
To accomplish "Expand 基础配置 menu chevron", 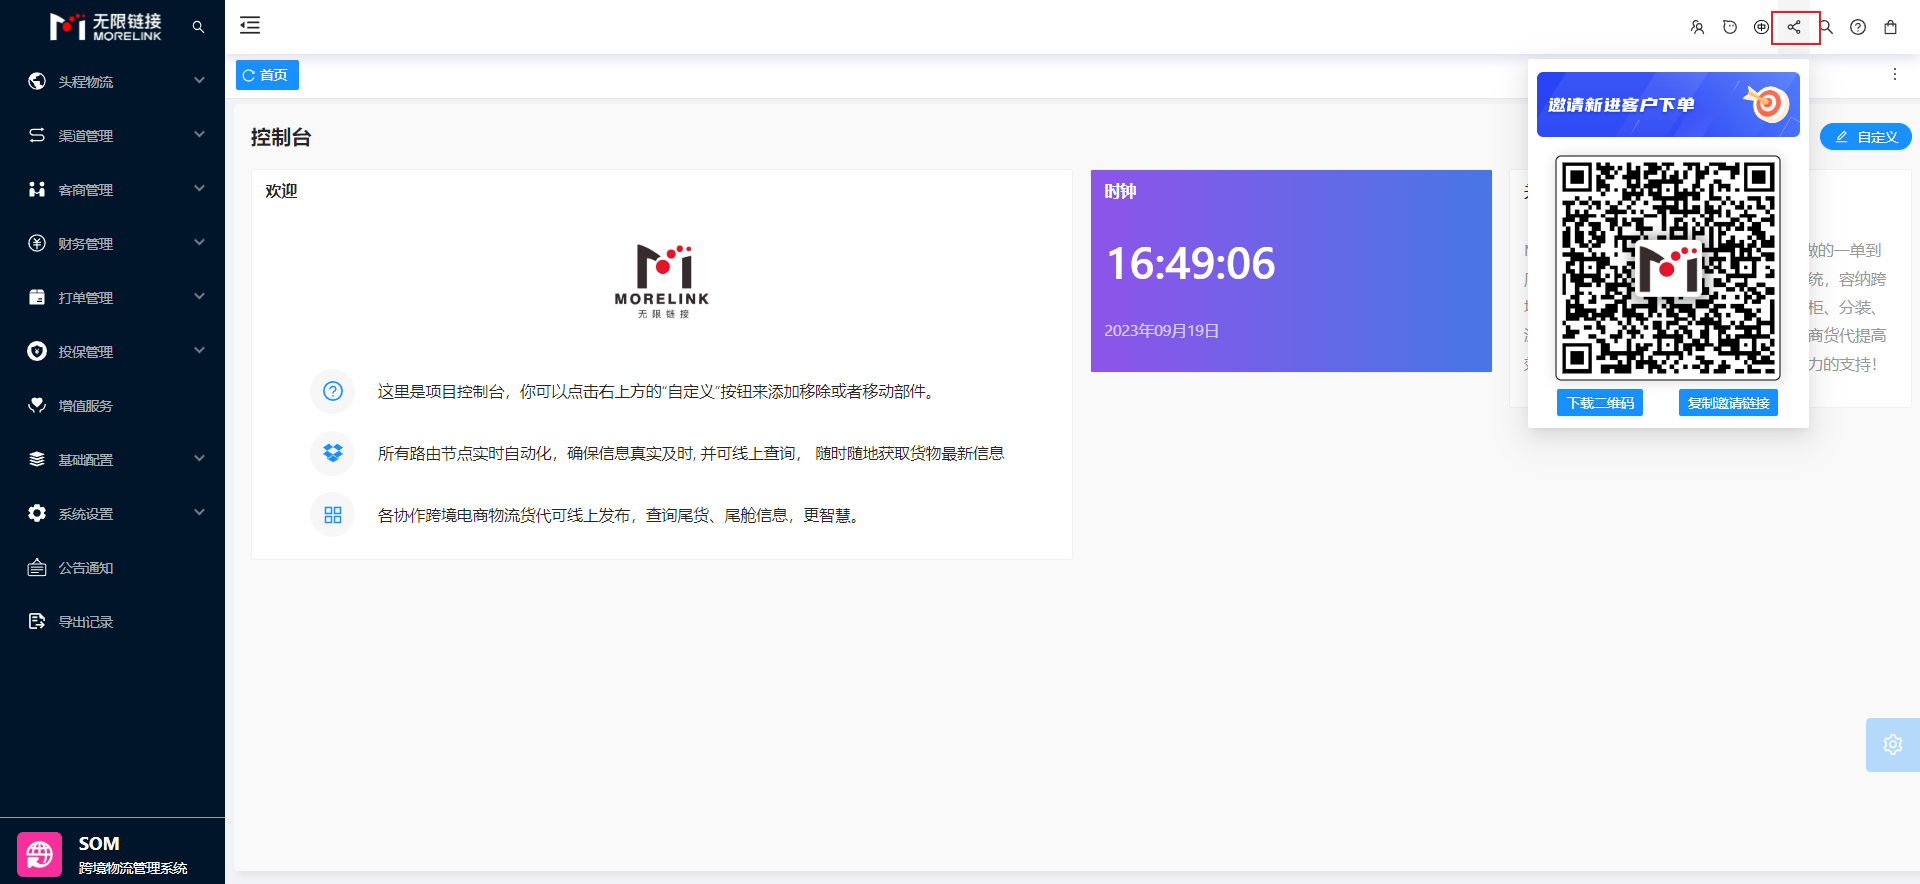I will [199, 458].
